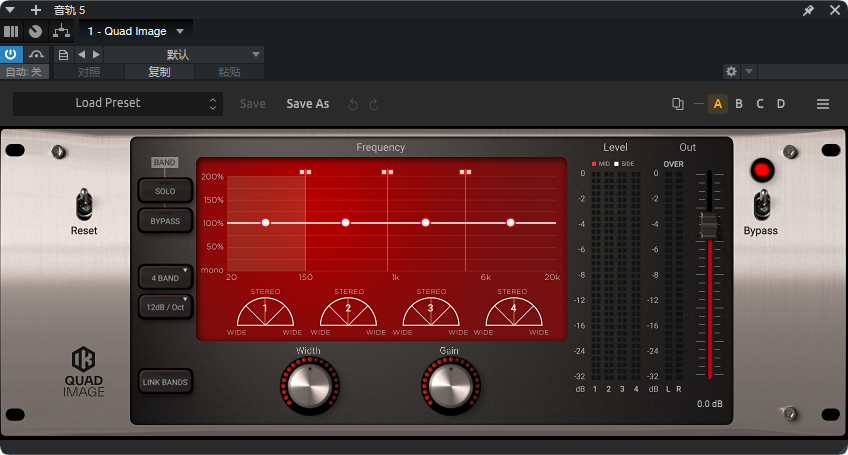Select preset slot B
This screenshot has height=455, width=848.
click(x=739, y=104)
